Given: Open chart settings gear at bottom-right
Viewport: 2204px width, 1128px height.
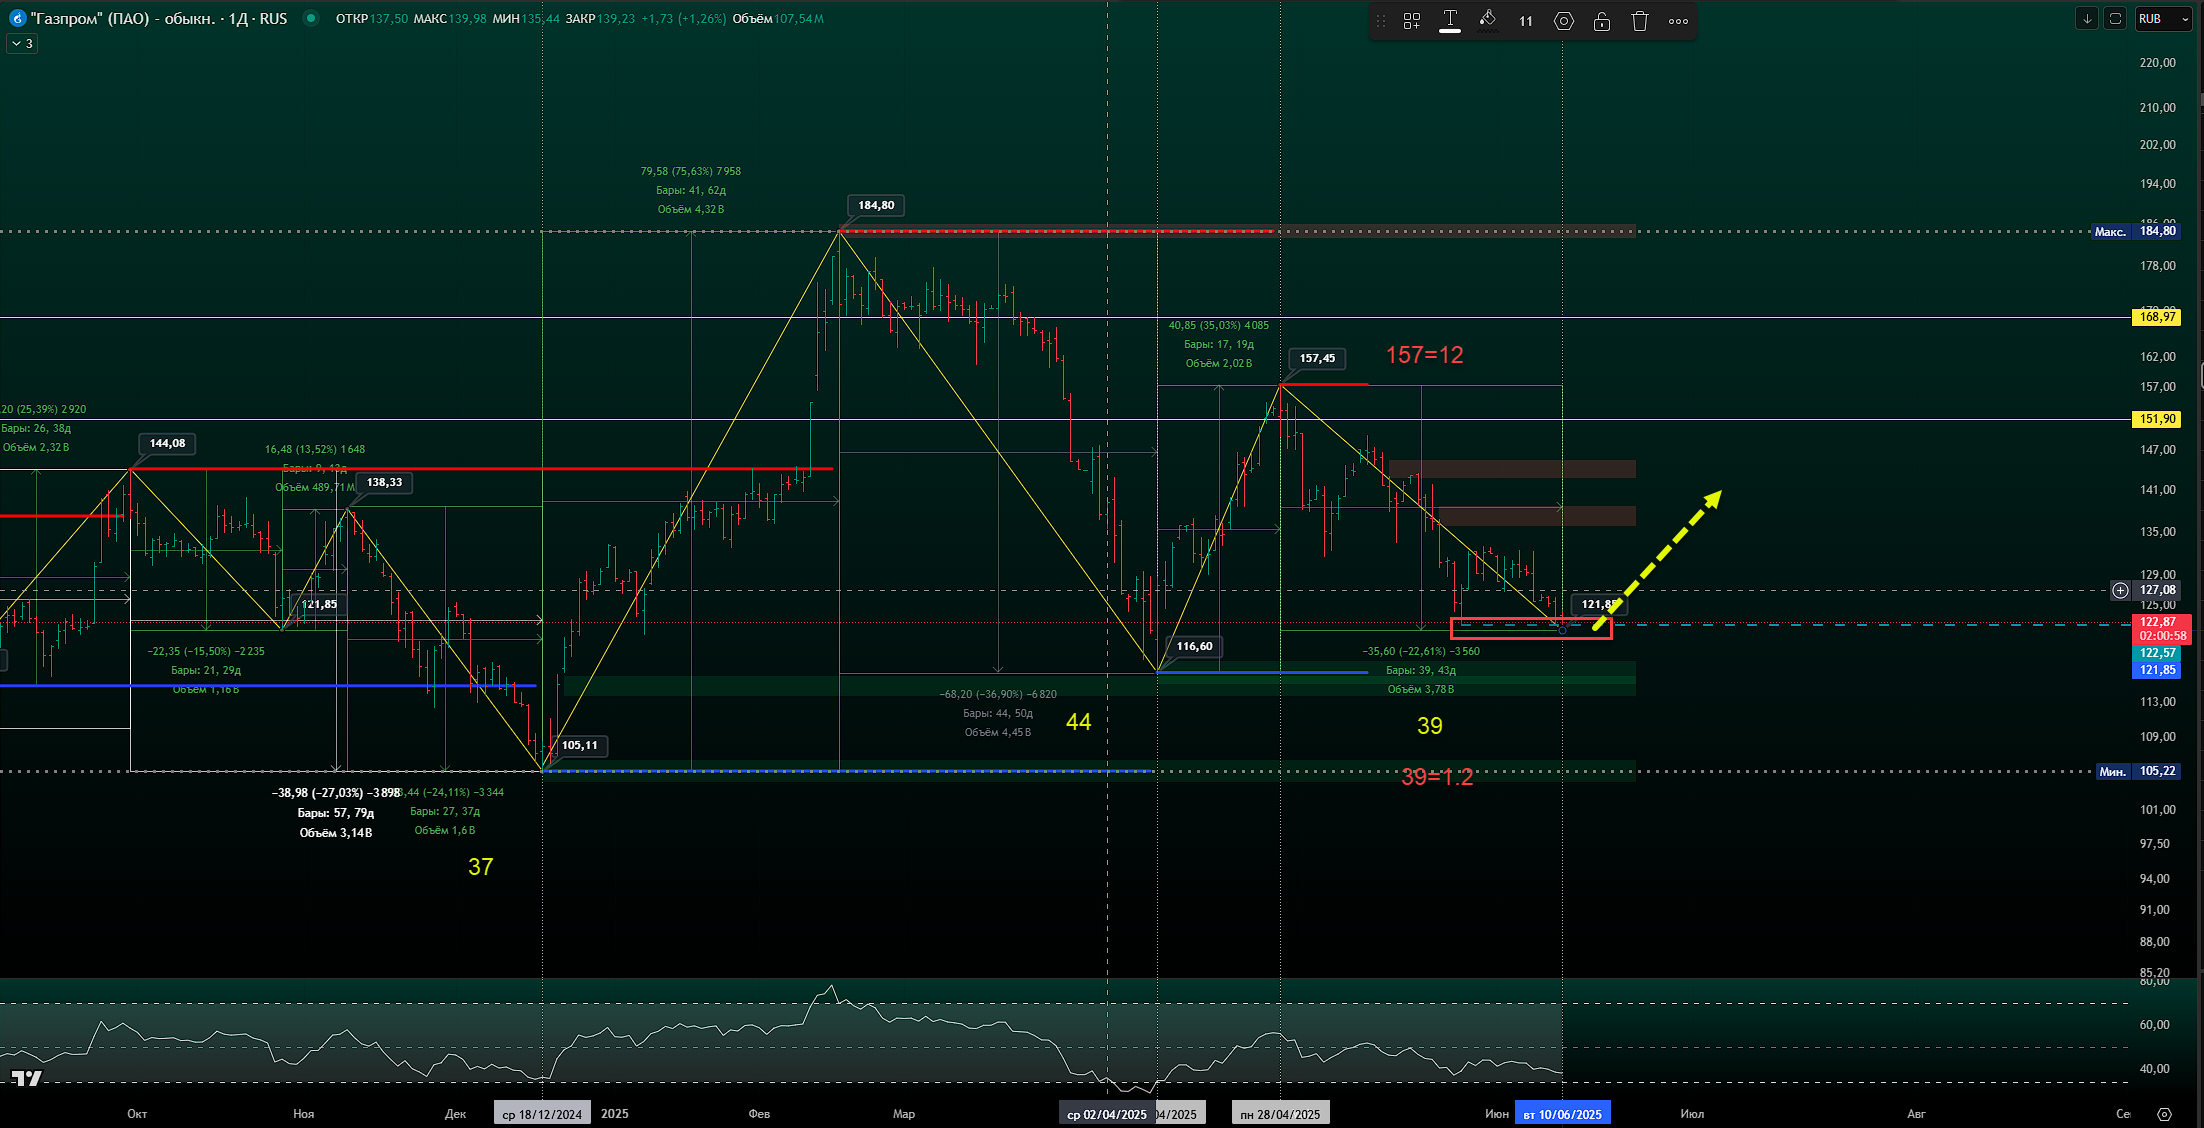Looking at the screenshot, I should coord(2165,1114).
